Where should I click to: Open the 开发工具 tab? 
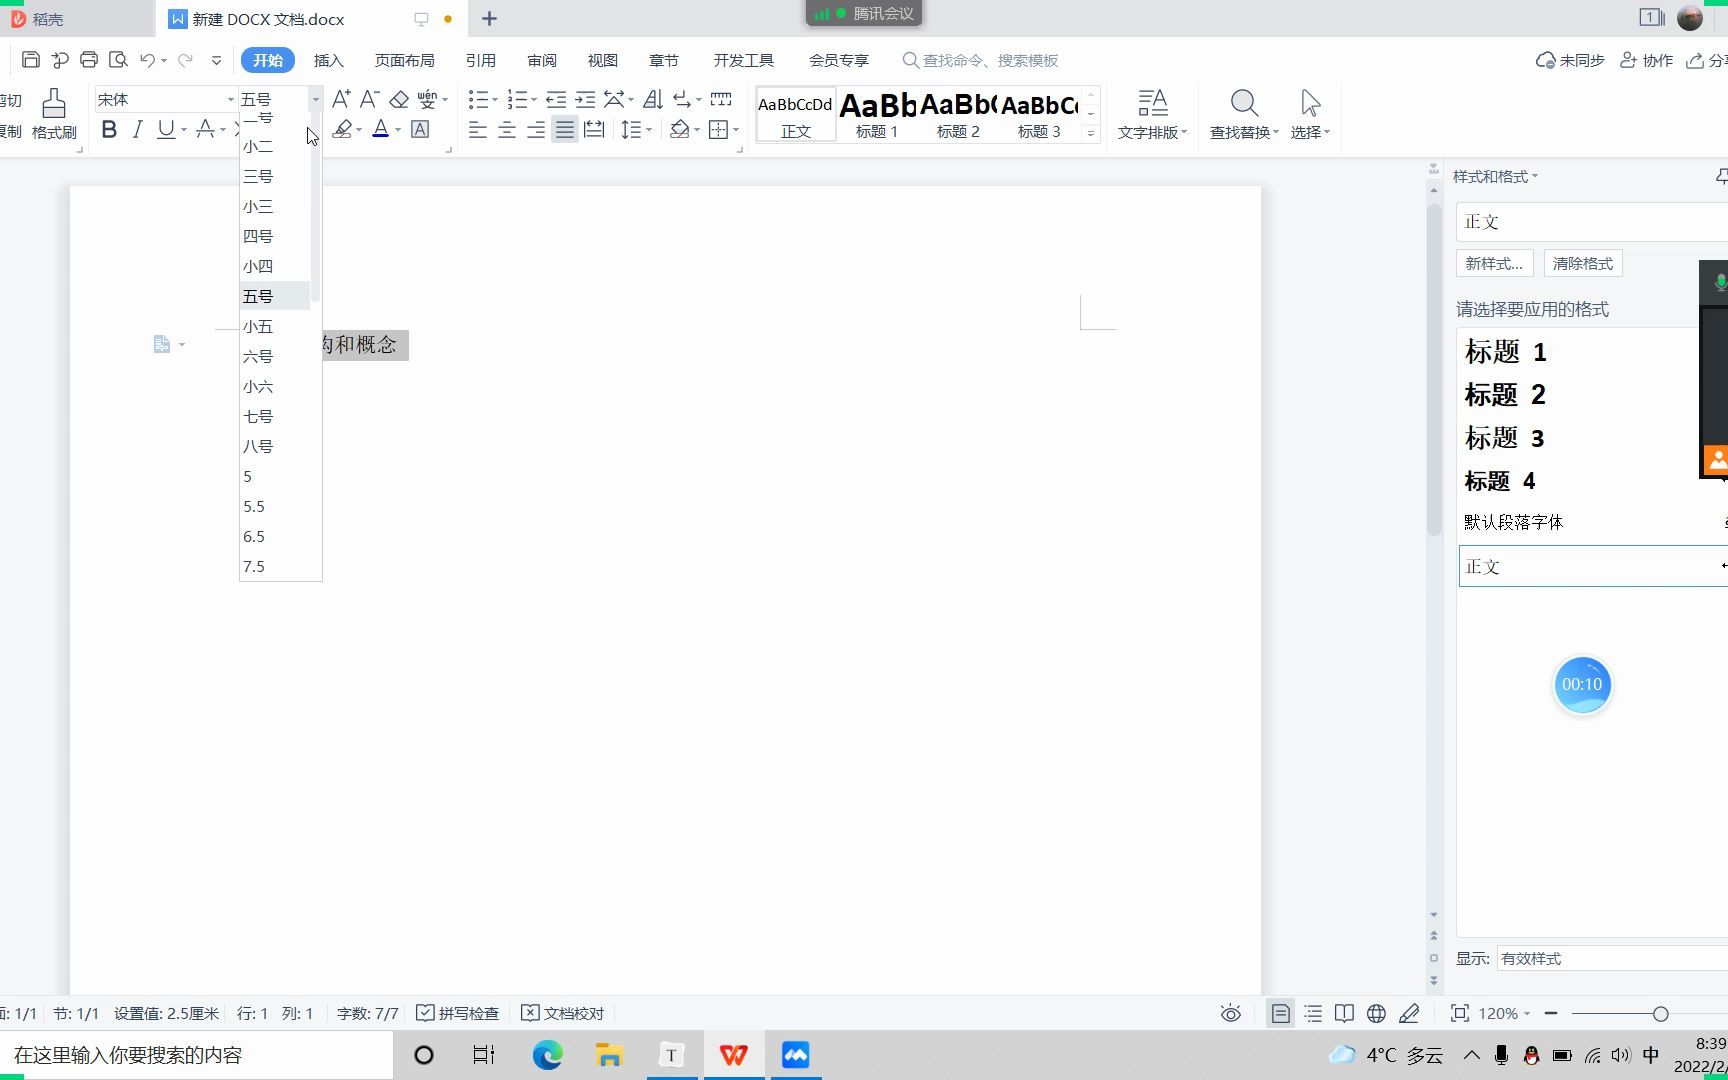pyautogui.click(x=743, y=60)
